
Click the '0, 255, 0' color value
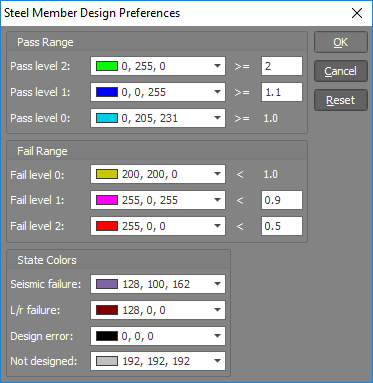click(144, 66)
